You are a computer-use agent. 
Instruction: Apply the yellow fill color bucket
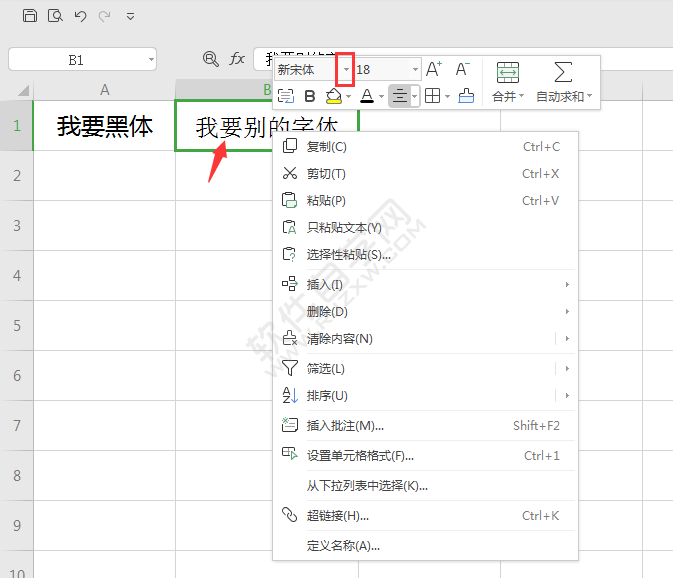[x=333, y=96]
